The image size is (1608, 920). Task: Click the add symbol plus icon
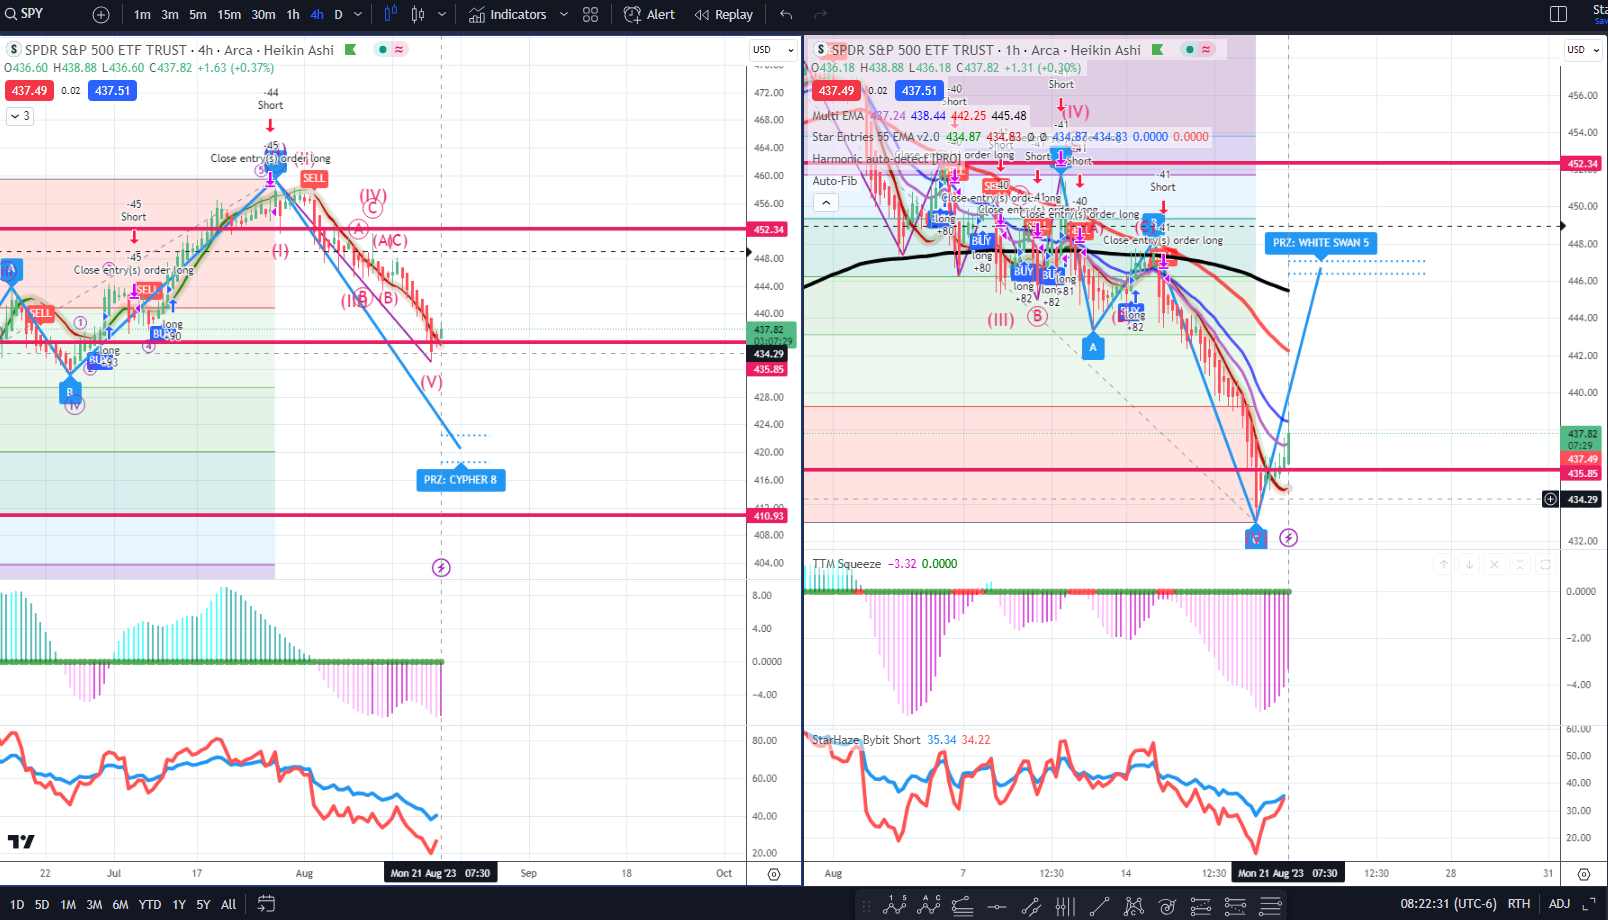[x=101, y=15]
